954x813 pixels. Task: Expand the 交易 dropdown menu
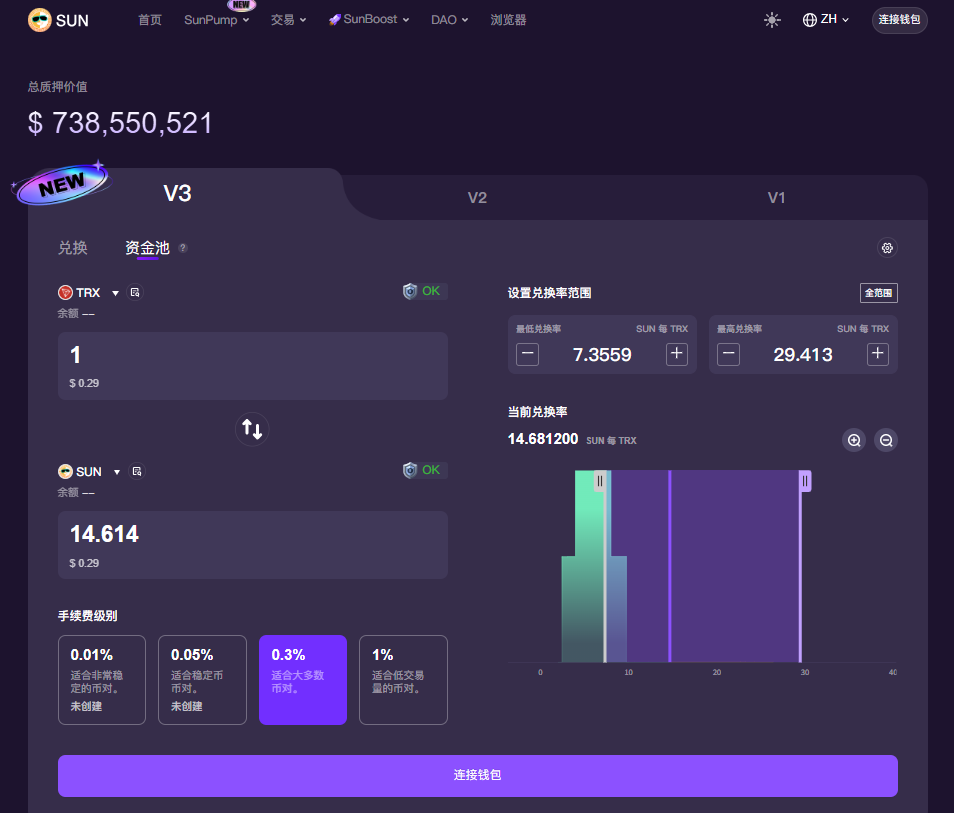point(288,20)
